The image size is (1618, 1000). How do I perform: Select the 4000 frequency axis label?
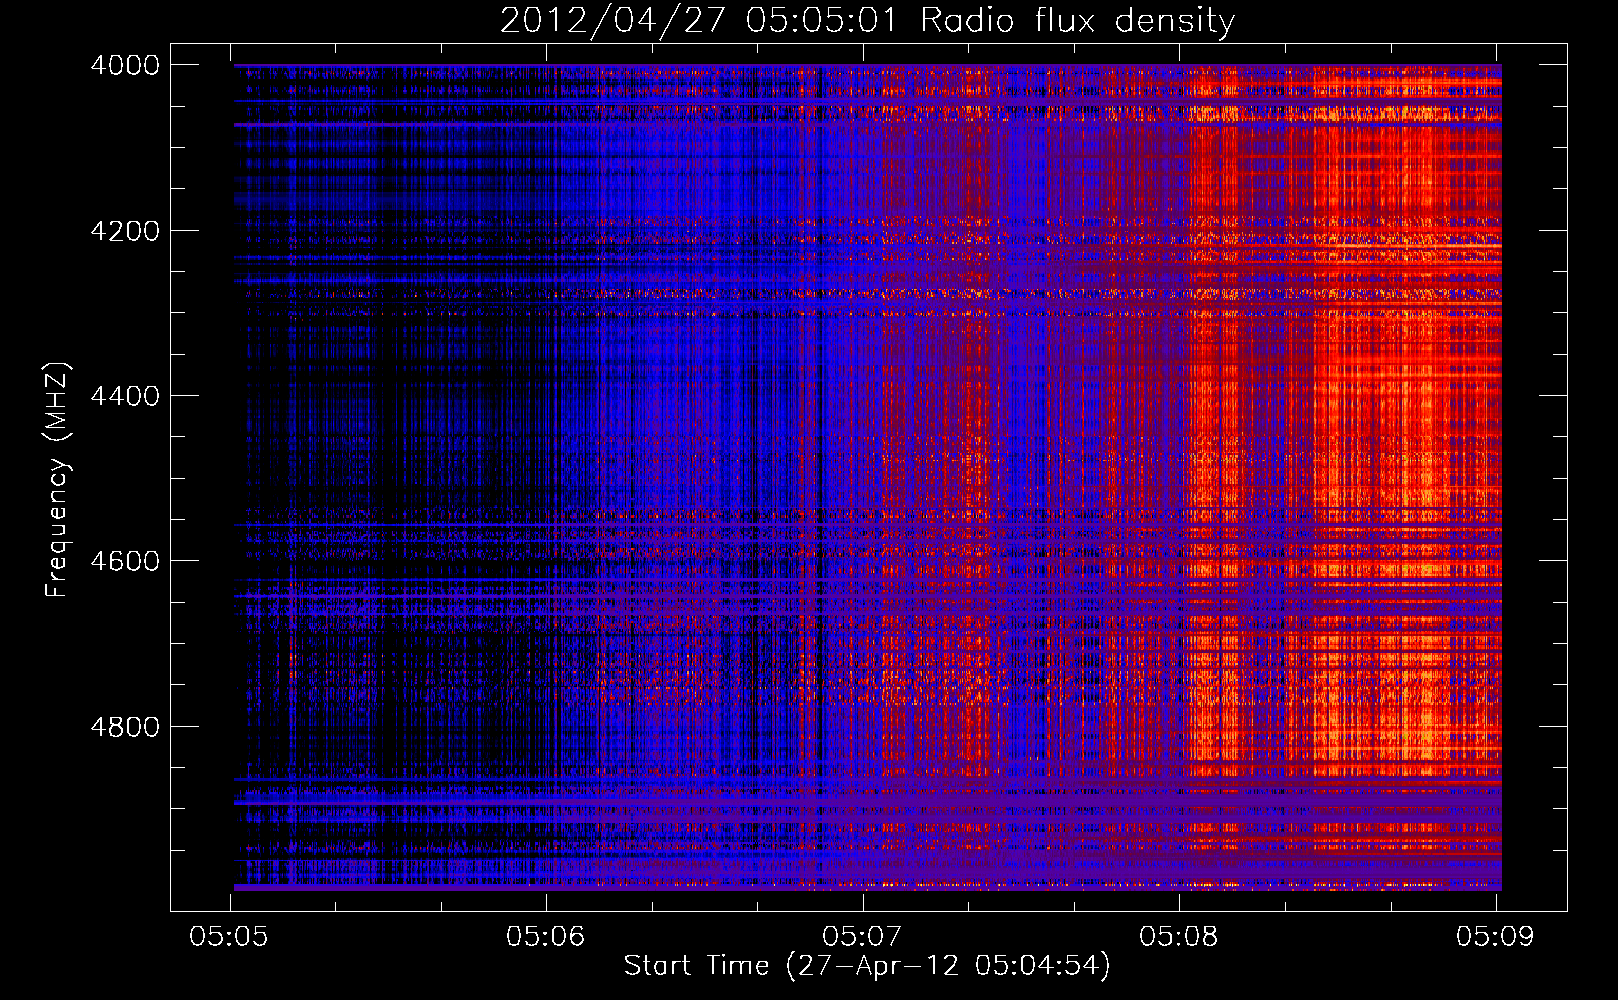[125, 65]
